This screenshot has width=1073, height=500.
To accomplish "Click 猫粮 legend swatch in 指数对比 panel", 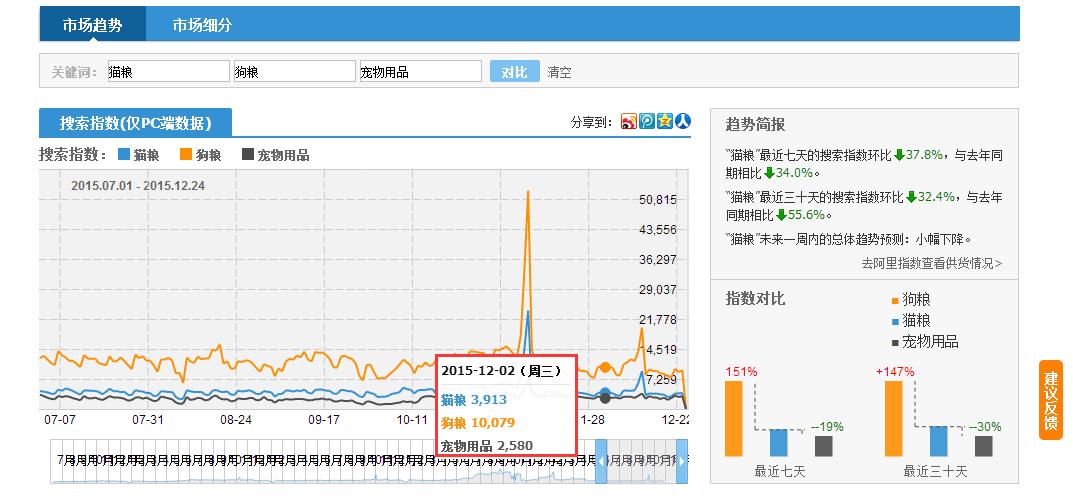I will click(x=894, y=321).
